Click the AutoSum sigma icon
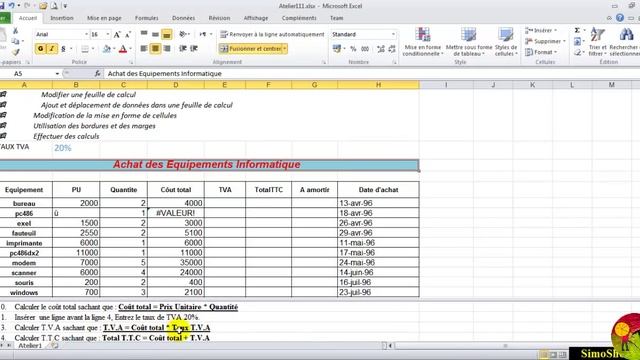The width and height of the screenshot is (640, 360). (577, 30)
